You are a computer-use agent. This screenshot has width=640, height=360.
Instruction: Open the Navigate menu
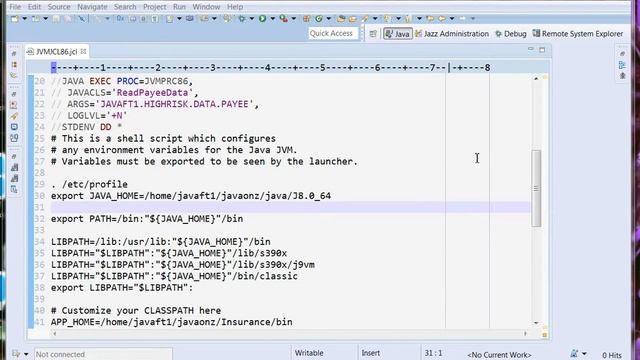92,7
